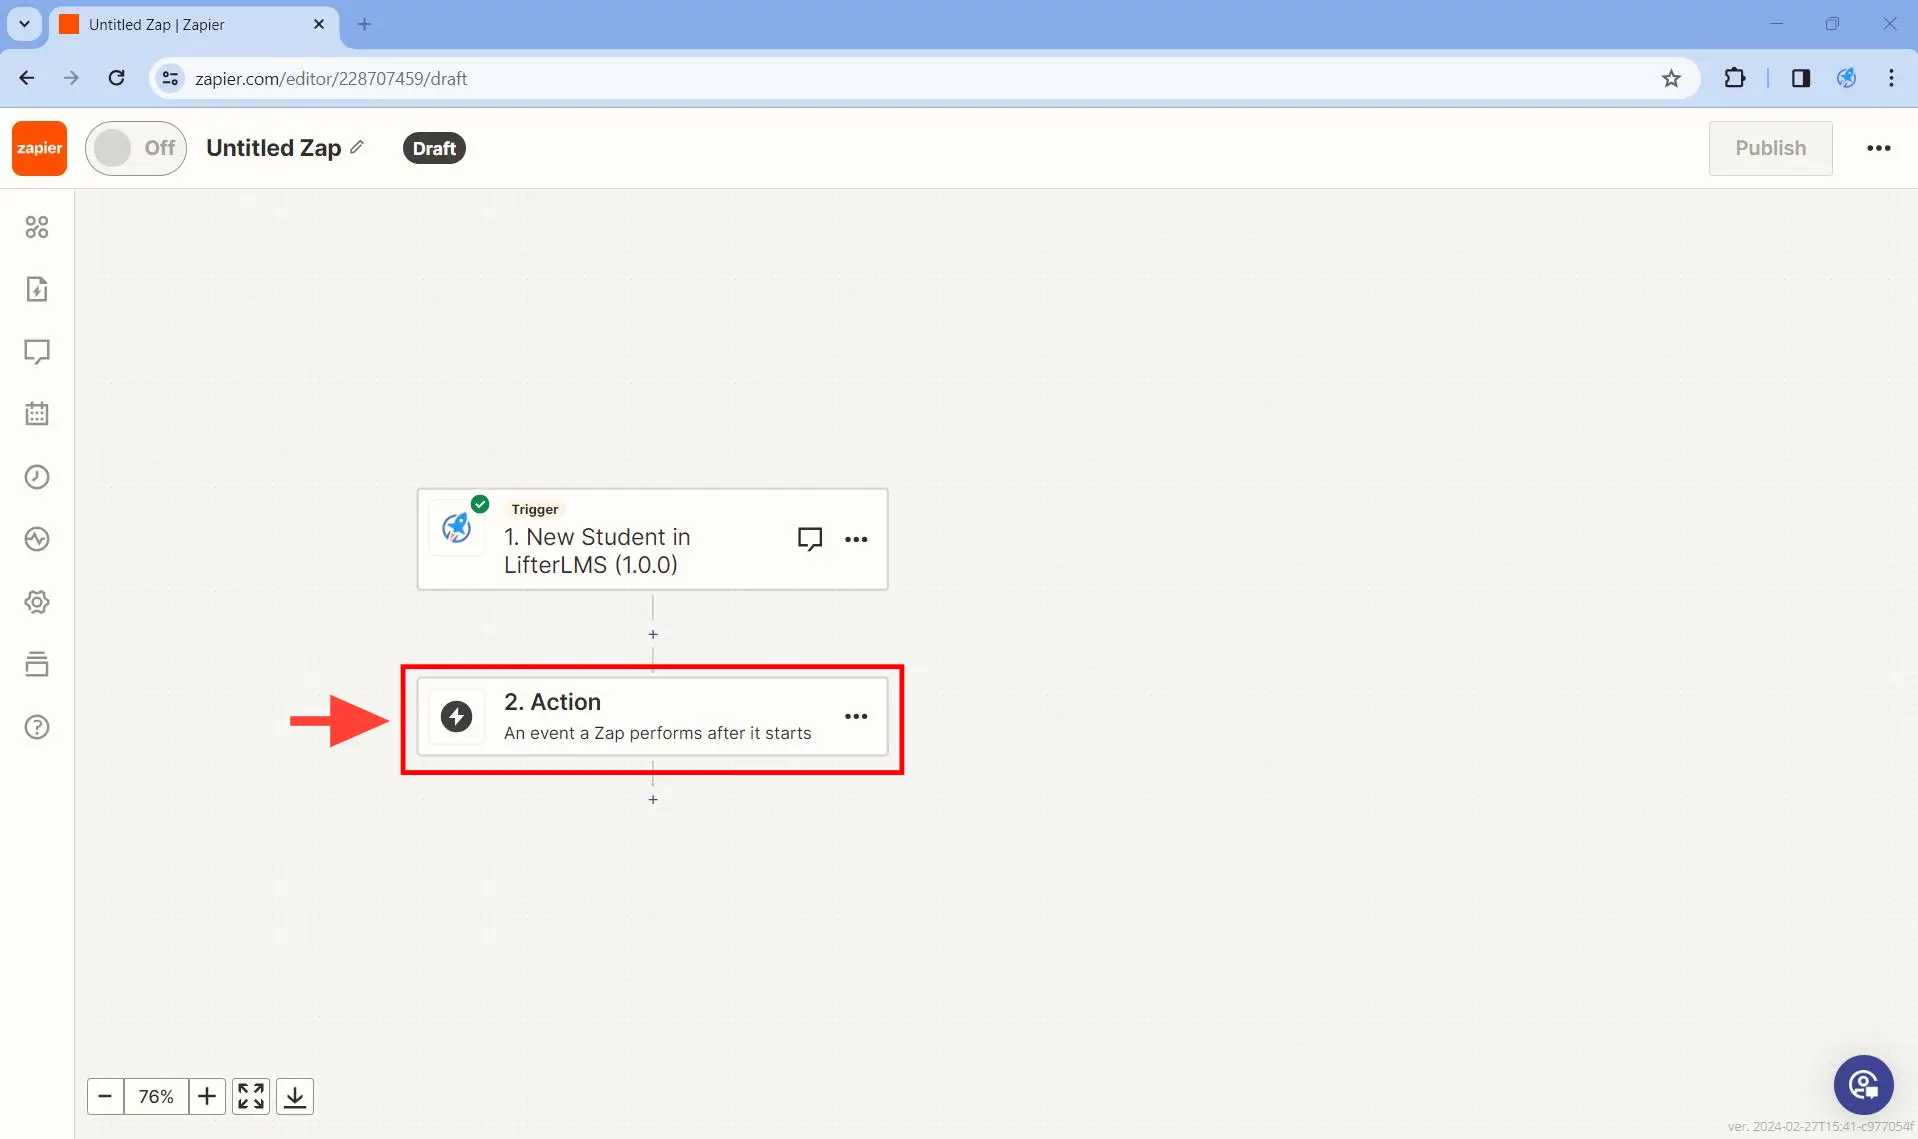Click the 76% zoom level field
This screenshot has width=1918, height=1139.
click(156, 1096)
